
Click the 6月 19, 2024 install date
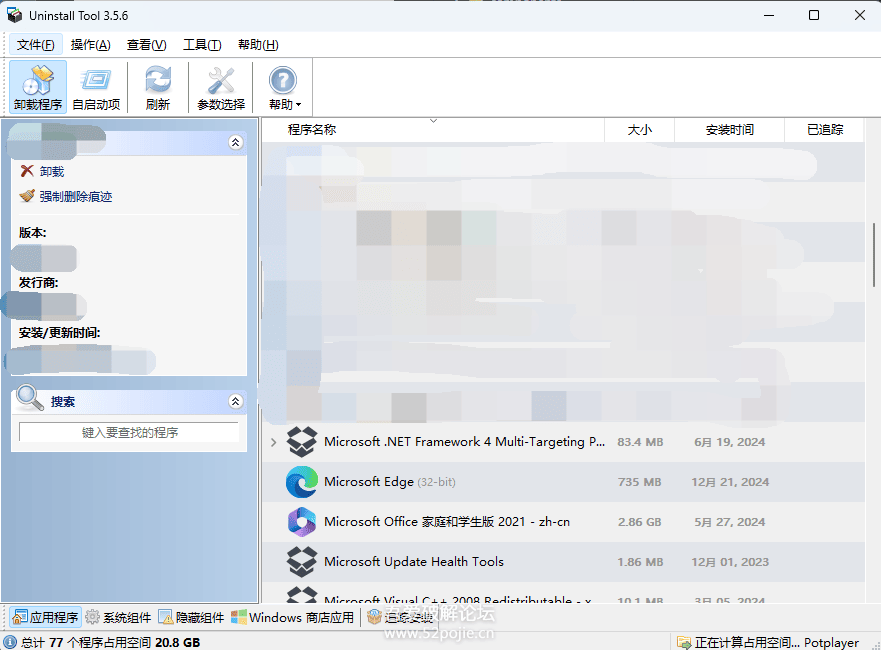[729, 442]
